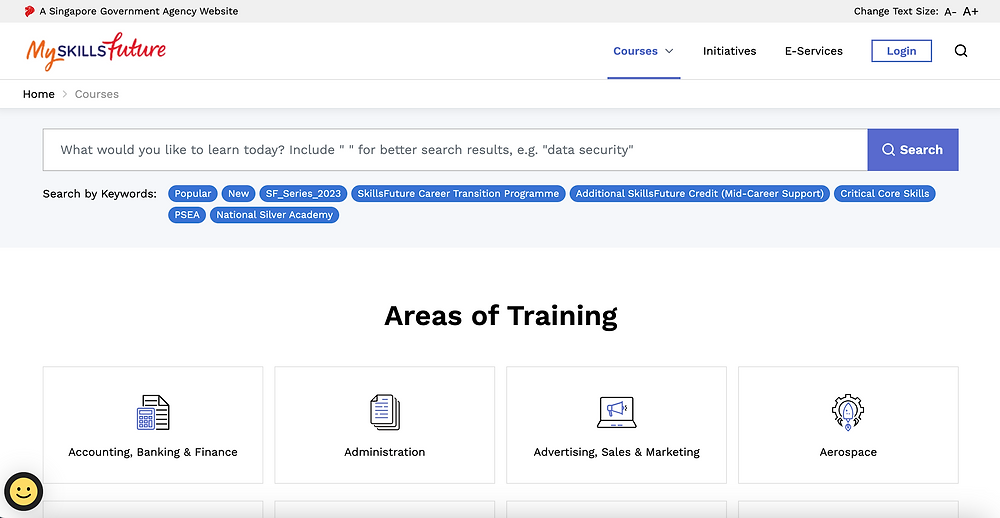Select the Popular keyword tag
The width and height of the screenshot is (1000, 518).
[193, 193]
